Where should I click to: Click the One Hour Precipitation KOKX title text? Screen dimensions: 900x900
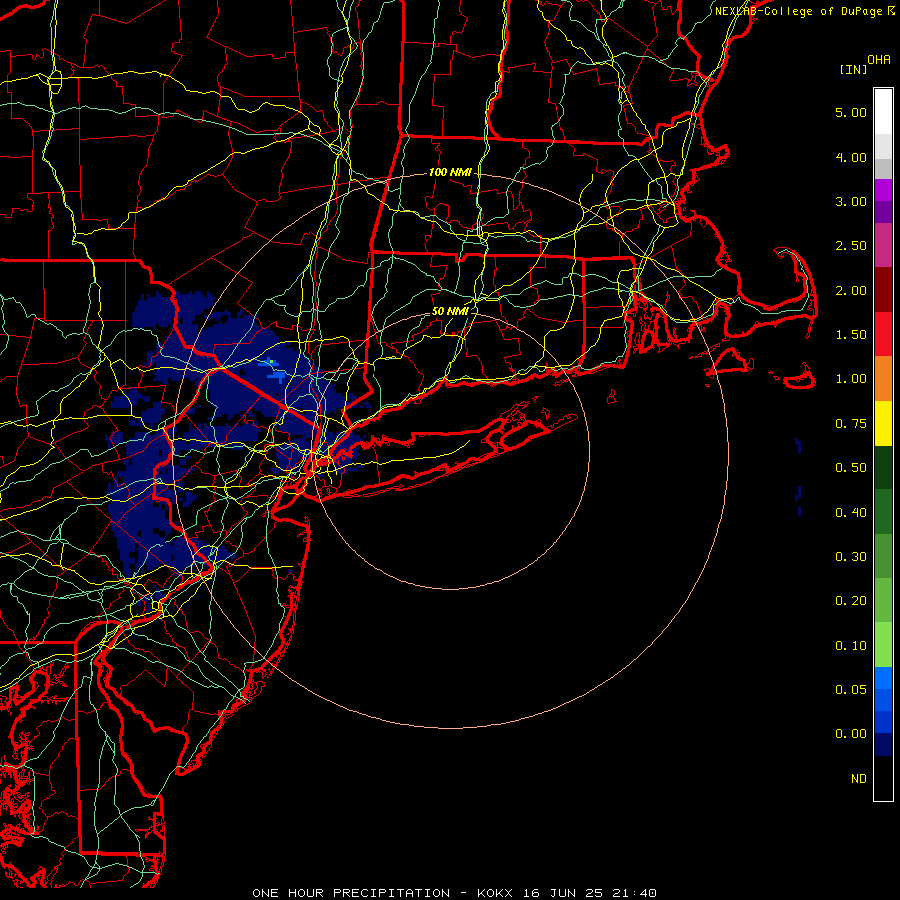pos(454,893)
